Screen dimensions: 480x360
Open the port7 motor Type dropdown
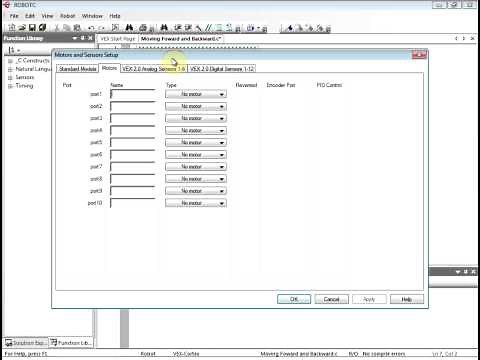(196, 167)
